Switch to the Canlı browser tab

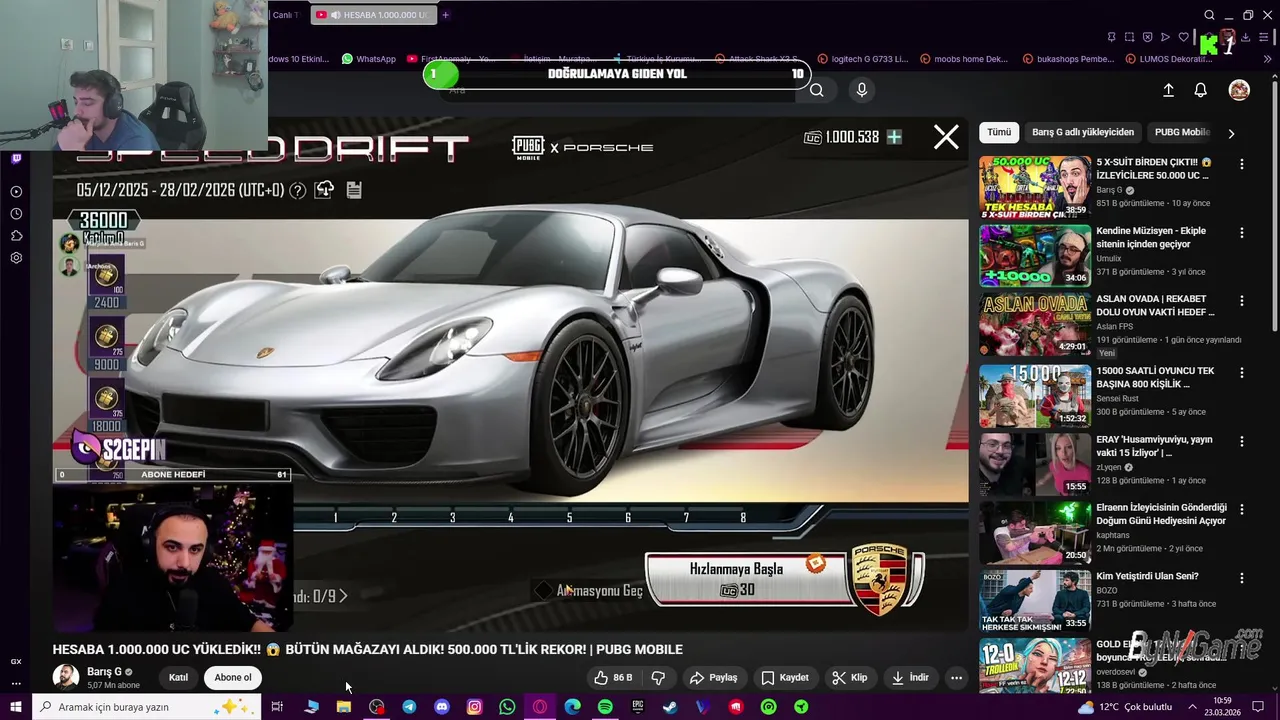284,15
